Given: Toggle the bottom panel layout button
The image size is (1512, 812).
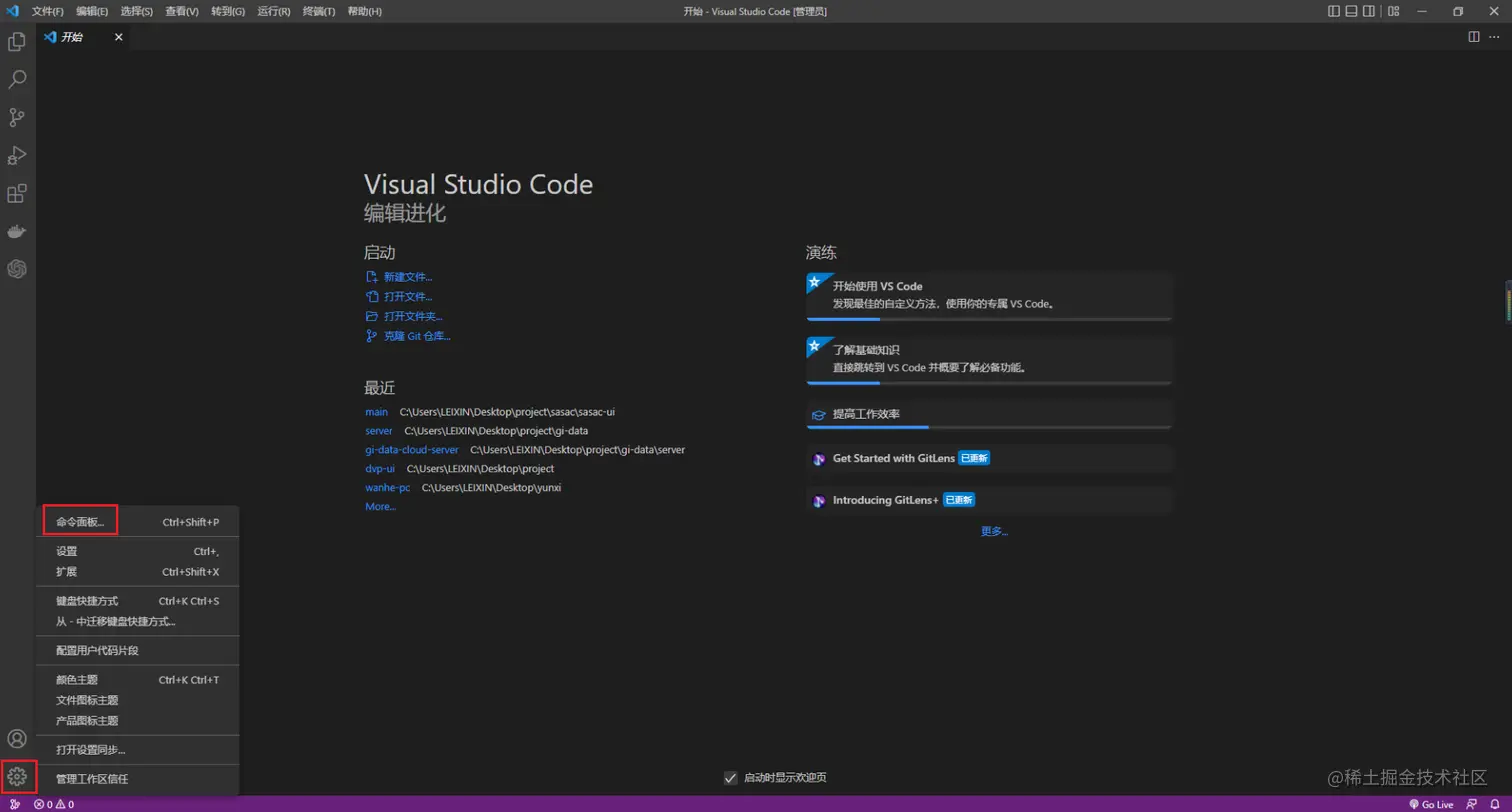Looking at the screenshot, I should pos(1352,11).
